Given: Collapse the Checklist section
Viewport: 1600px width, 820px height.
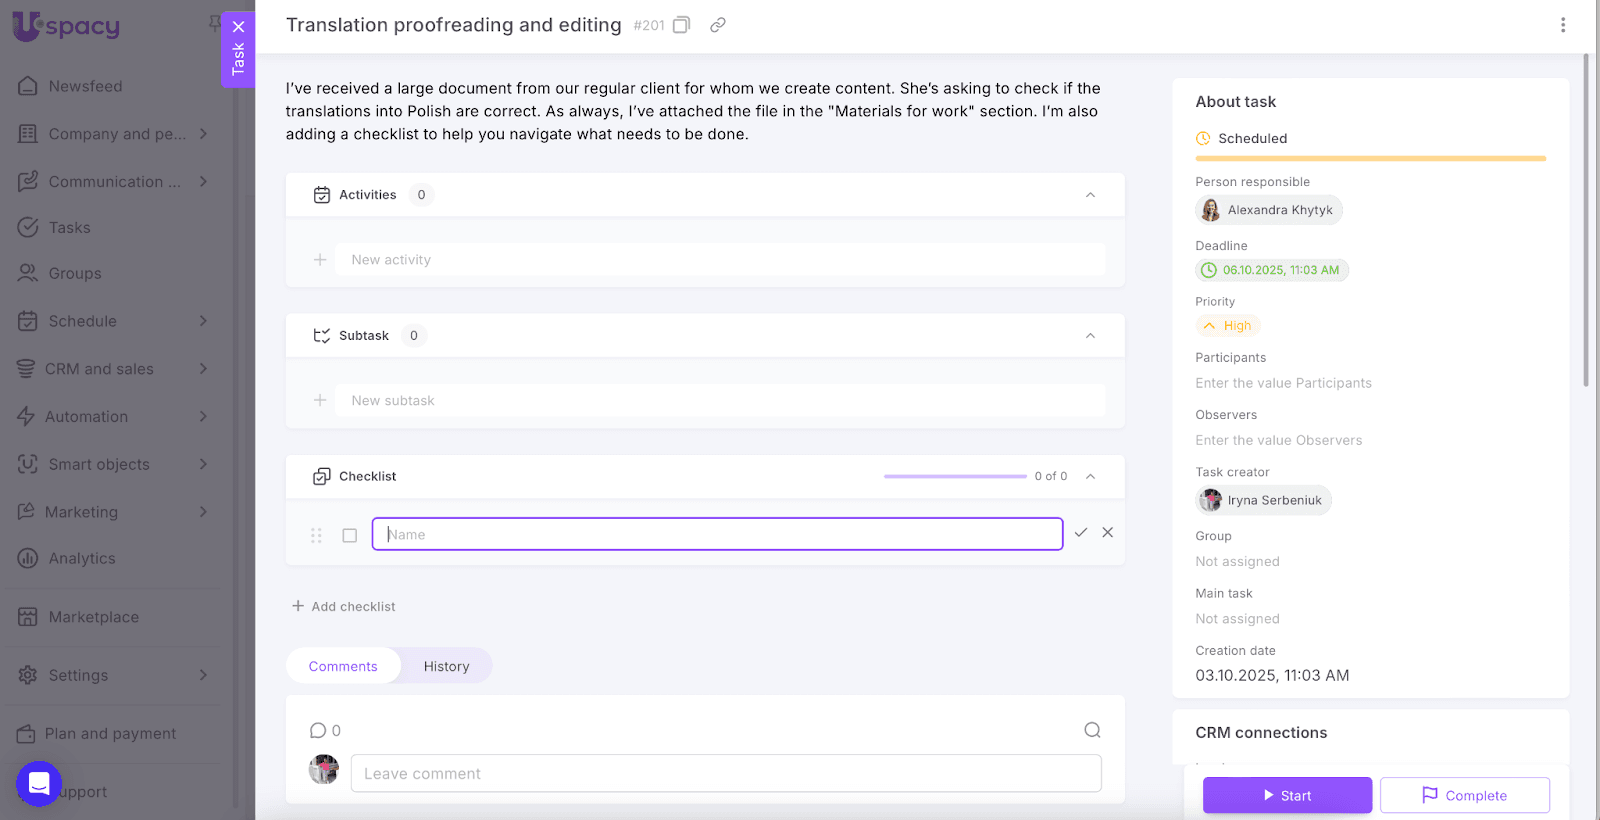Looking at the screenshot, I should pos(1090,477).
